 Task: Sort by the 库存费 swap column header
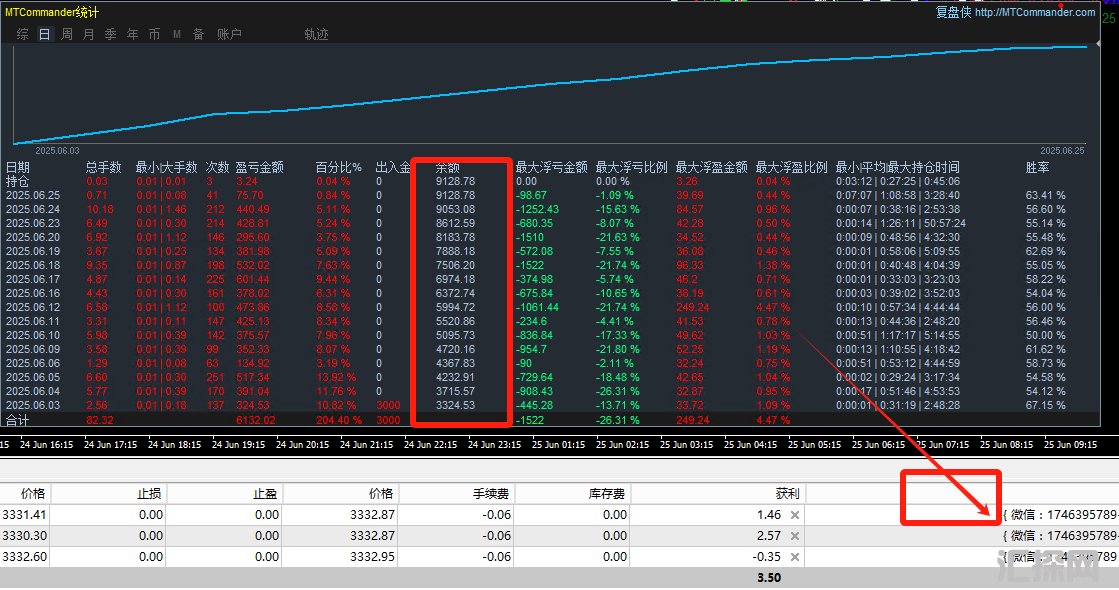tap(607, 494)
